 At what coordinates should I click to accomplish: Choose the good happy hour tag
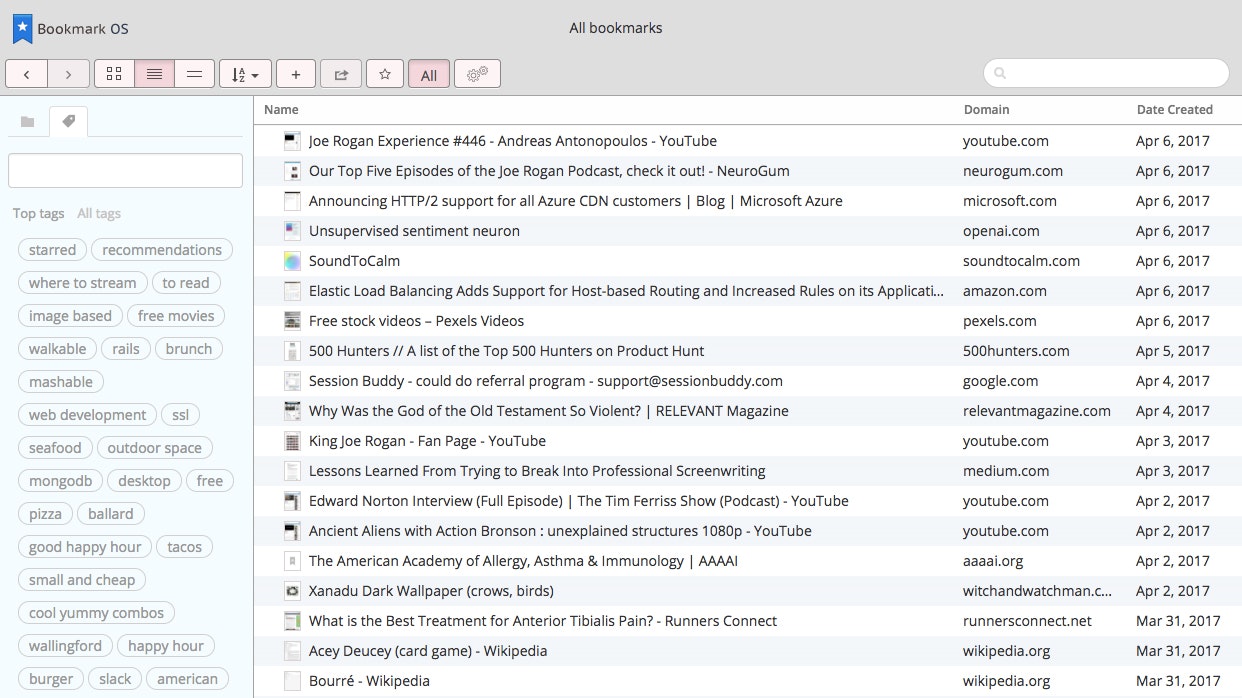(85, 547)
